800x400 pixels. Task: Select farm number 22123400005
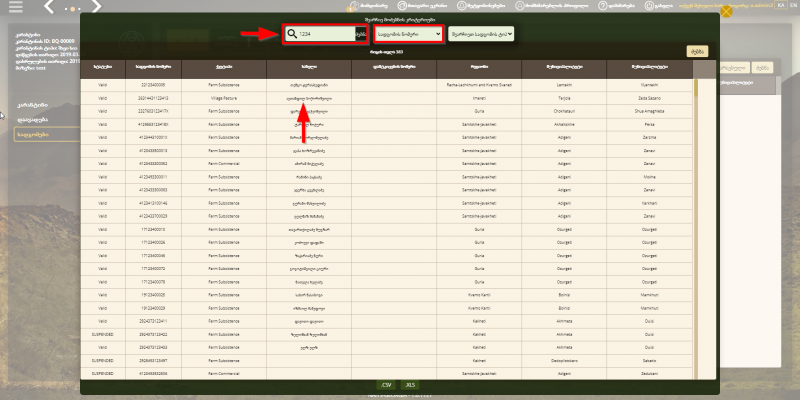click(x=153, y=85)
